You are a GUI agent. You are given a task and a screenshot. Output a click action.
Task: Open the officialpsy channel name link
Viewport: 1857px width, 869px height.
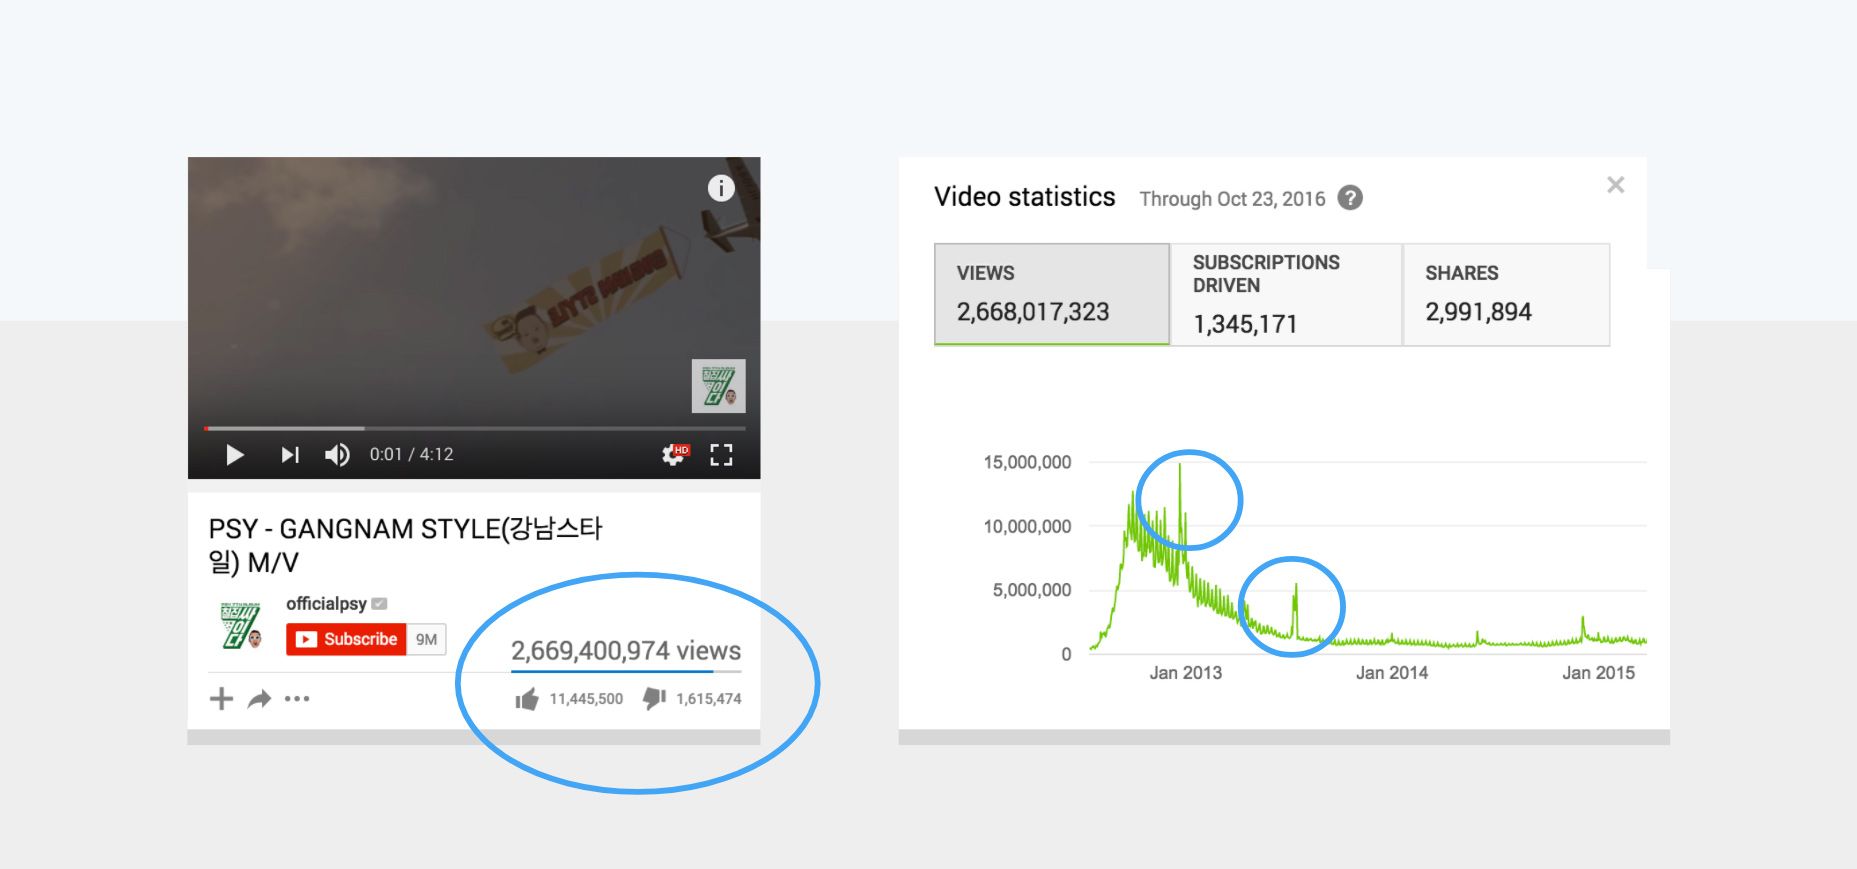coord(326,603)
